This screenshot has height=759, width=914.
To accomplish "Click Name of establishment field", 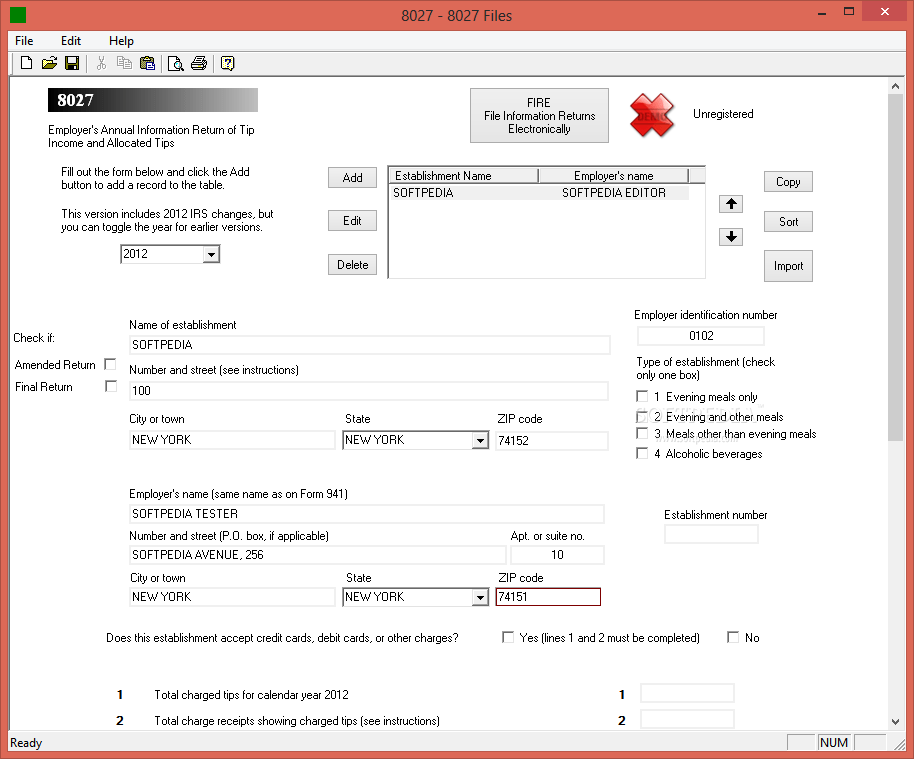I will pos(369,345).
